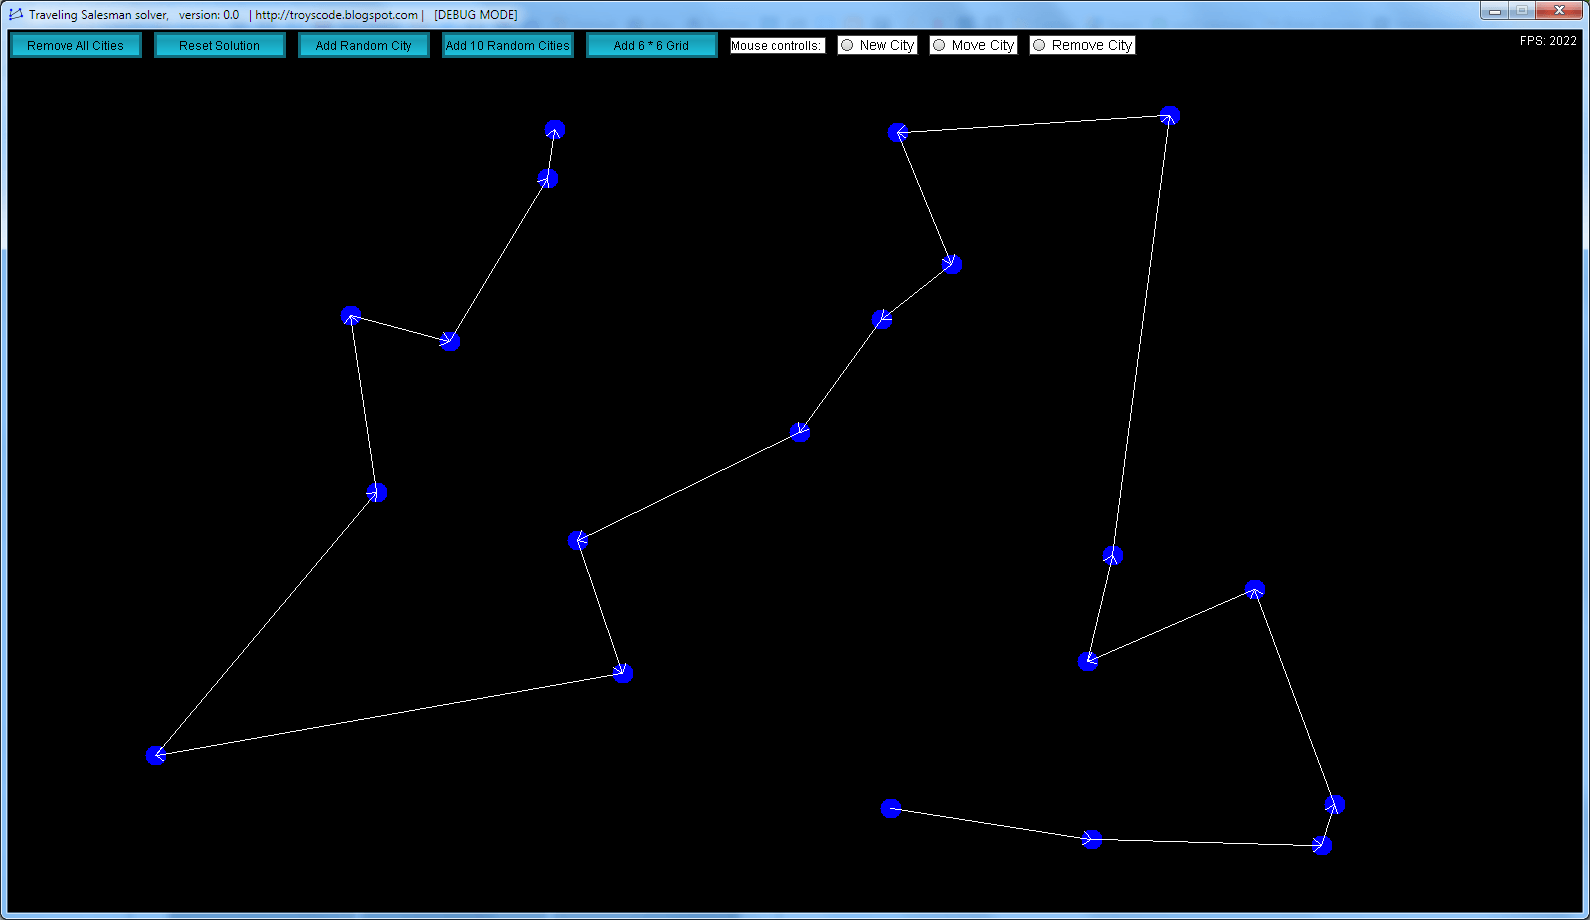
Task: Click the path's starting city node without an arrowhead
Action: pyautogui.click(x=891, y=808)
